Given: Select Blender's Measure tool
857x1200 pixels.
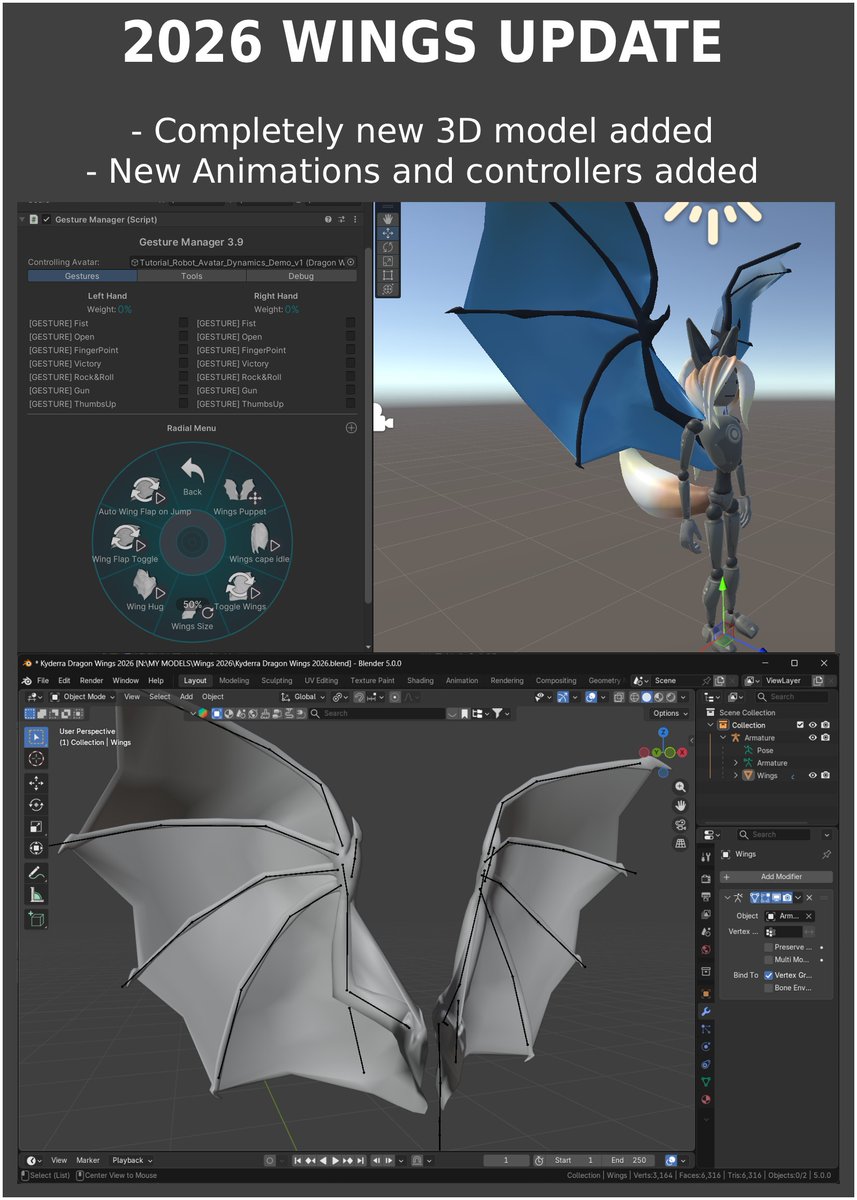Looking at the screenshot, I should coord(36,895).
